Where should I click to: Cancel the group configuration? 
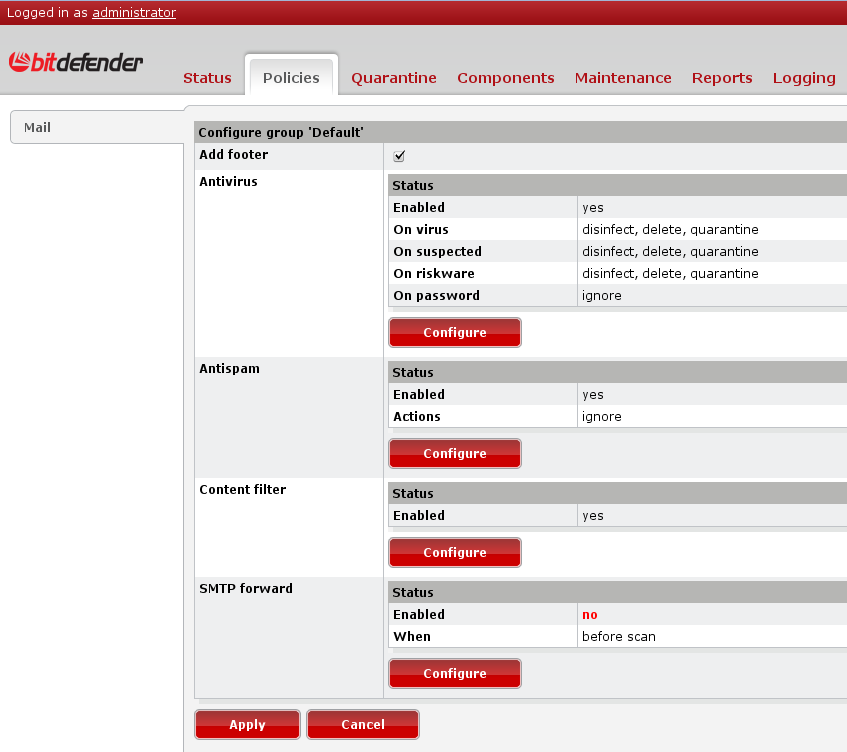pyautogui.click(x=362, y=725)
